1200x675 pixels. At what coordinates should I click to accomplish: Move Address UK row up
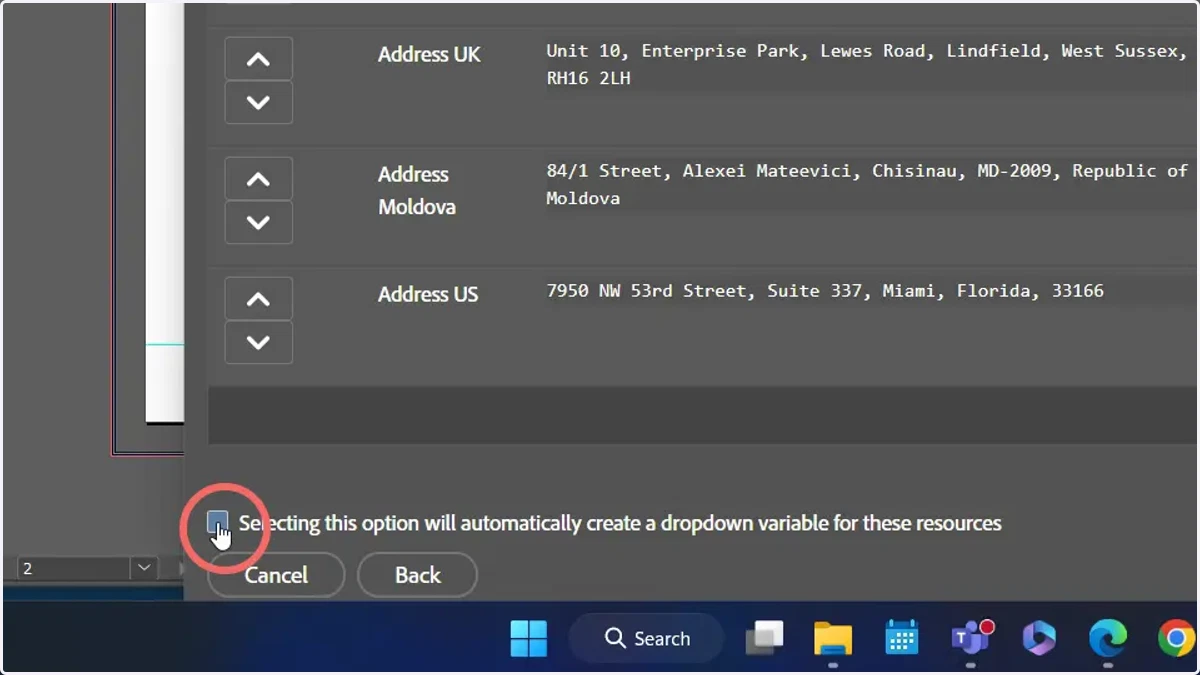[x=258, y=59]
